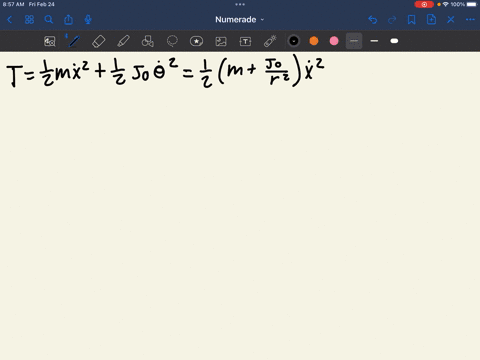The height and width of the screenshot is (360, 480).
Task: Tap the share export icon
Action: point(68,20)
